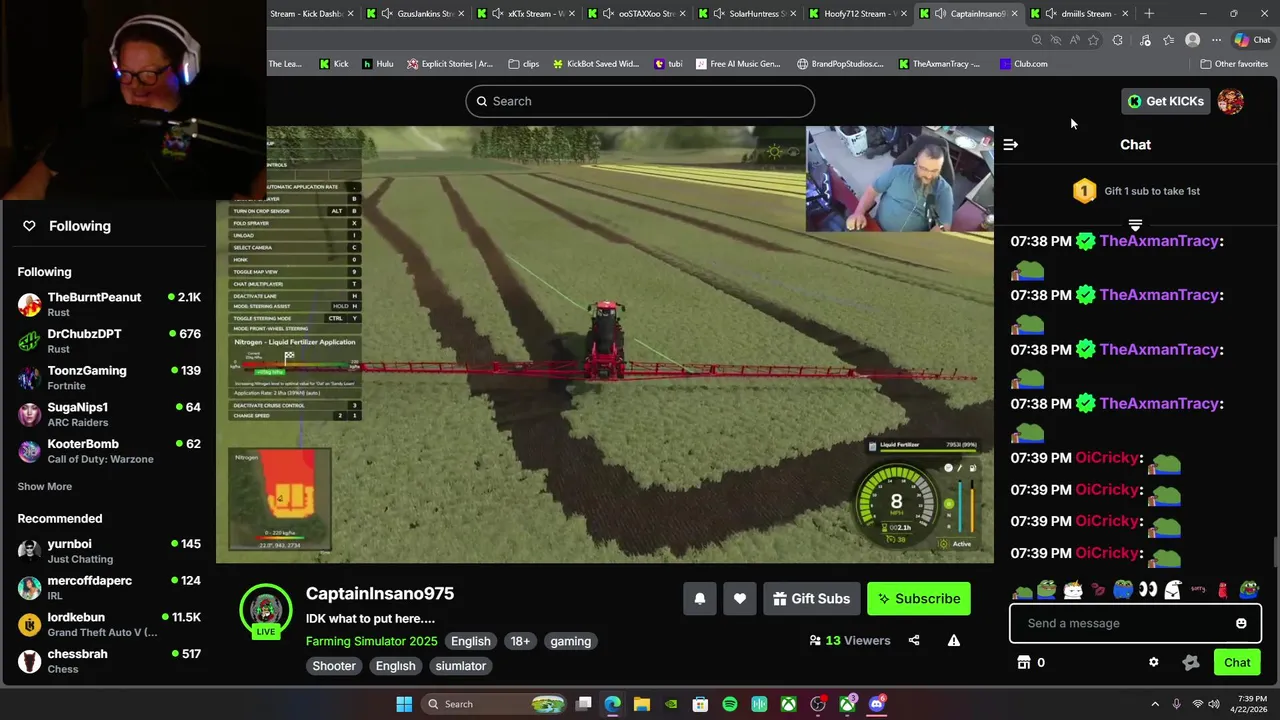This screenshot has width=1280, height=720.
Task: Open the KickBot Saved Widgets bookmark
Action: 594,64
